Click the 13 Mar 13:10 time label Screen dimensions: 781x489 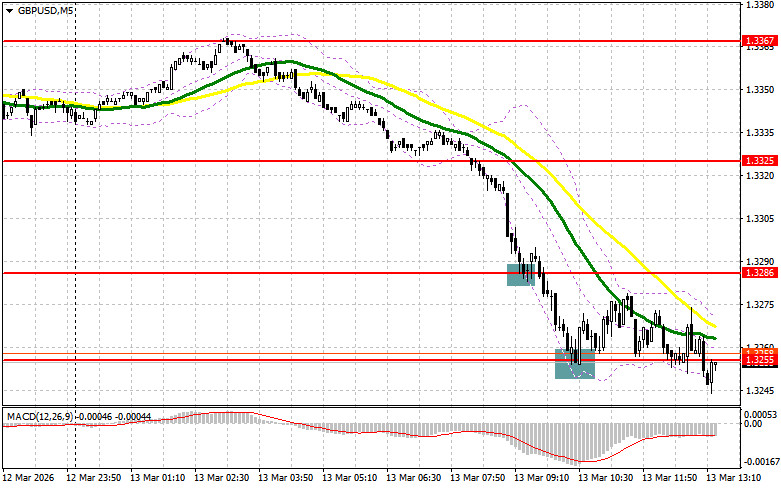pos(733,478)
